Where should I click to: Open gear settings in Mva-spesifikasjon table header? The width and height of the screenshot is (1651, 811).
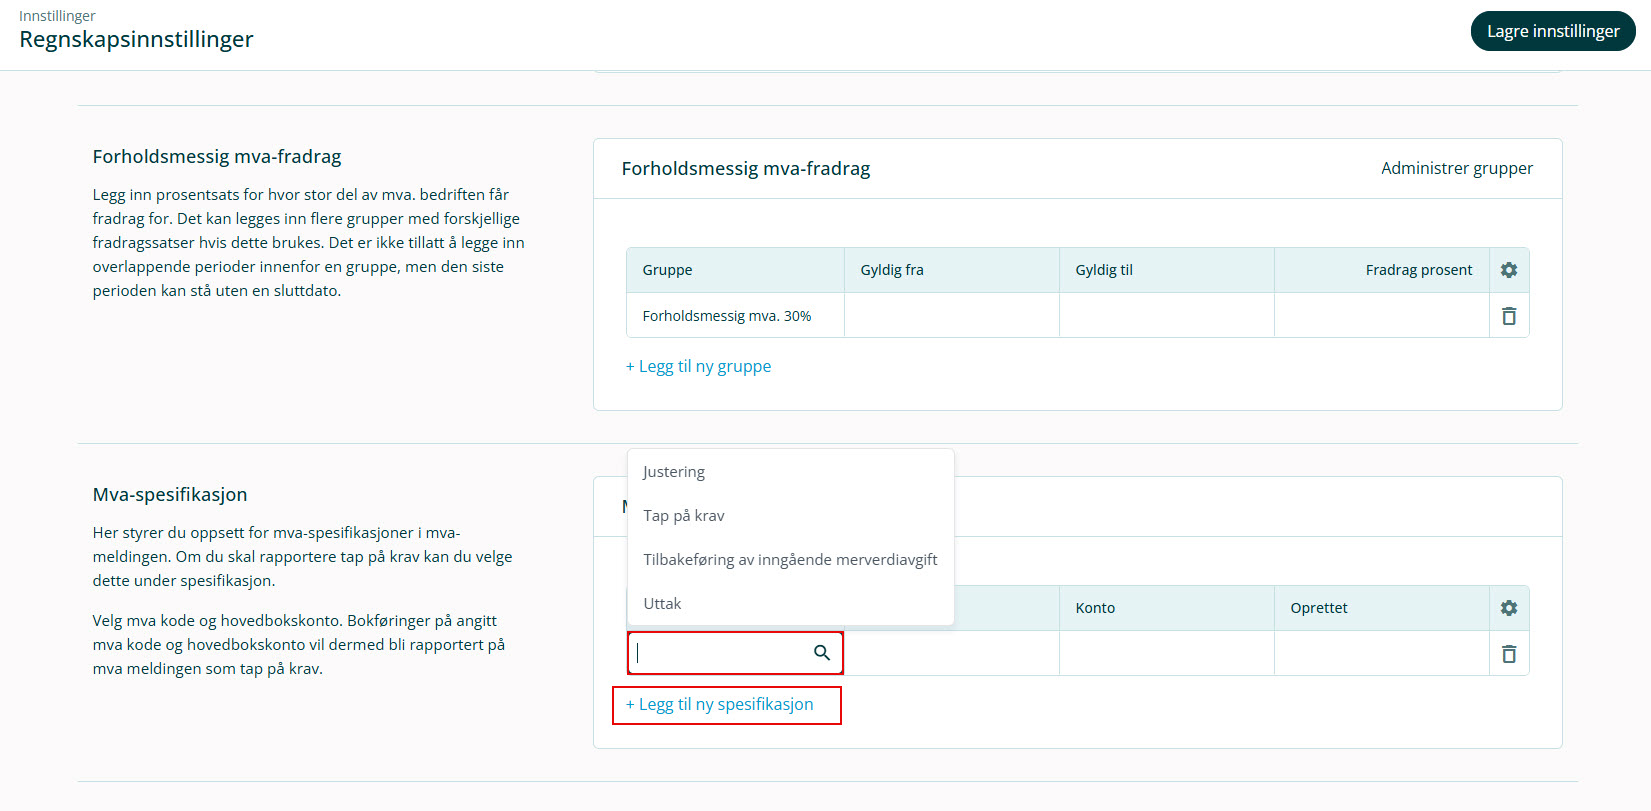pos(1508,608)
